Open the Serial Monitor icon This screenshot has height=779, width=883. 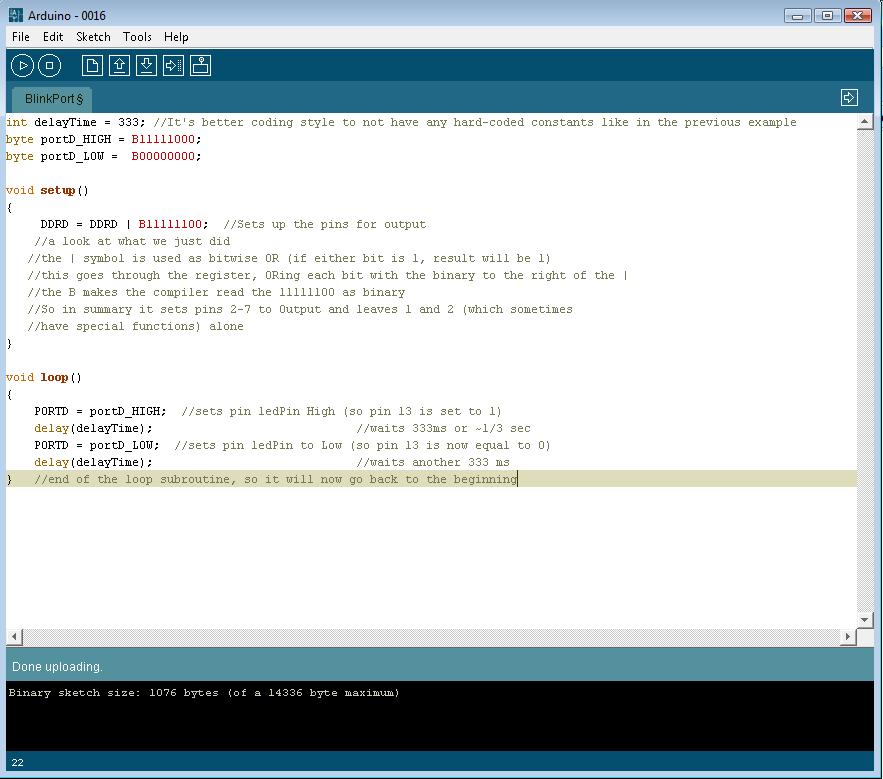coord(200,66)
